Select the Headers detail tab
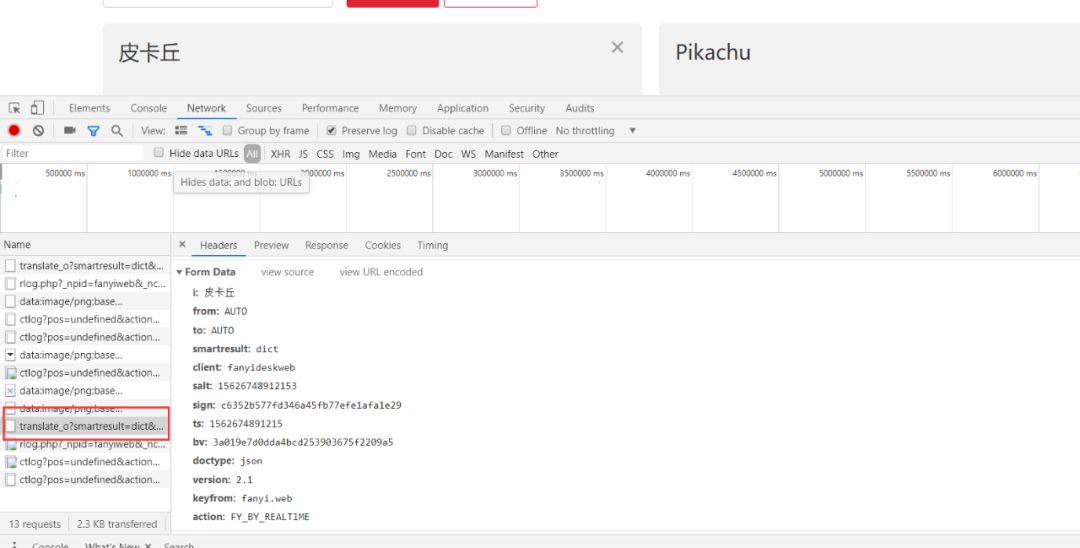Screen dimensions: 1080x548 [218, 245]
